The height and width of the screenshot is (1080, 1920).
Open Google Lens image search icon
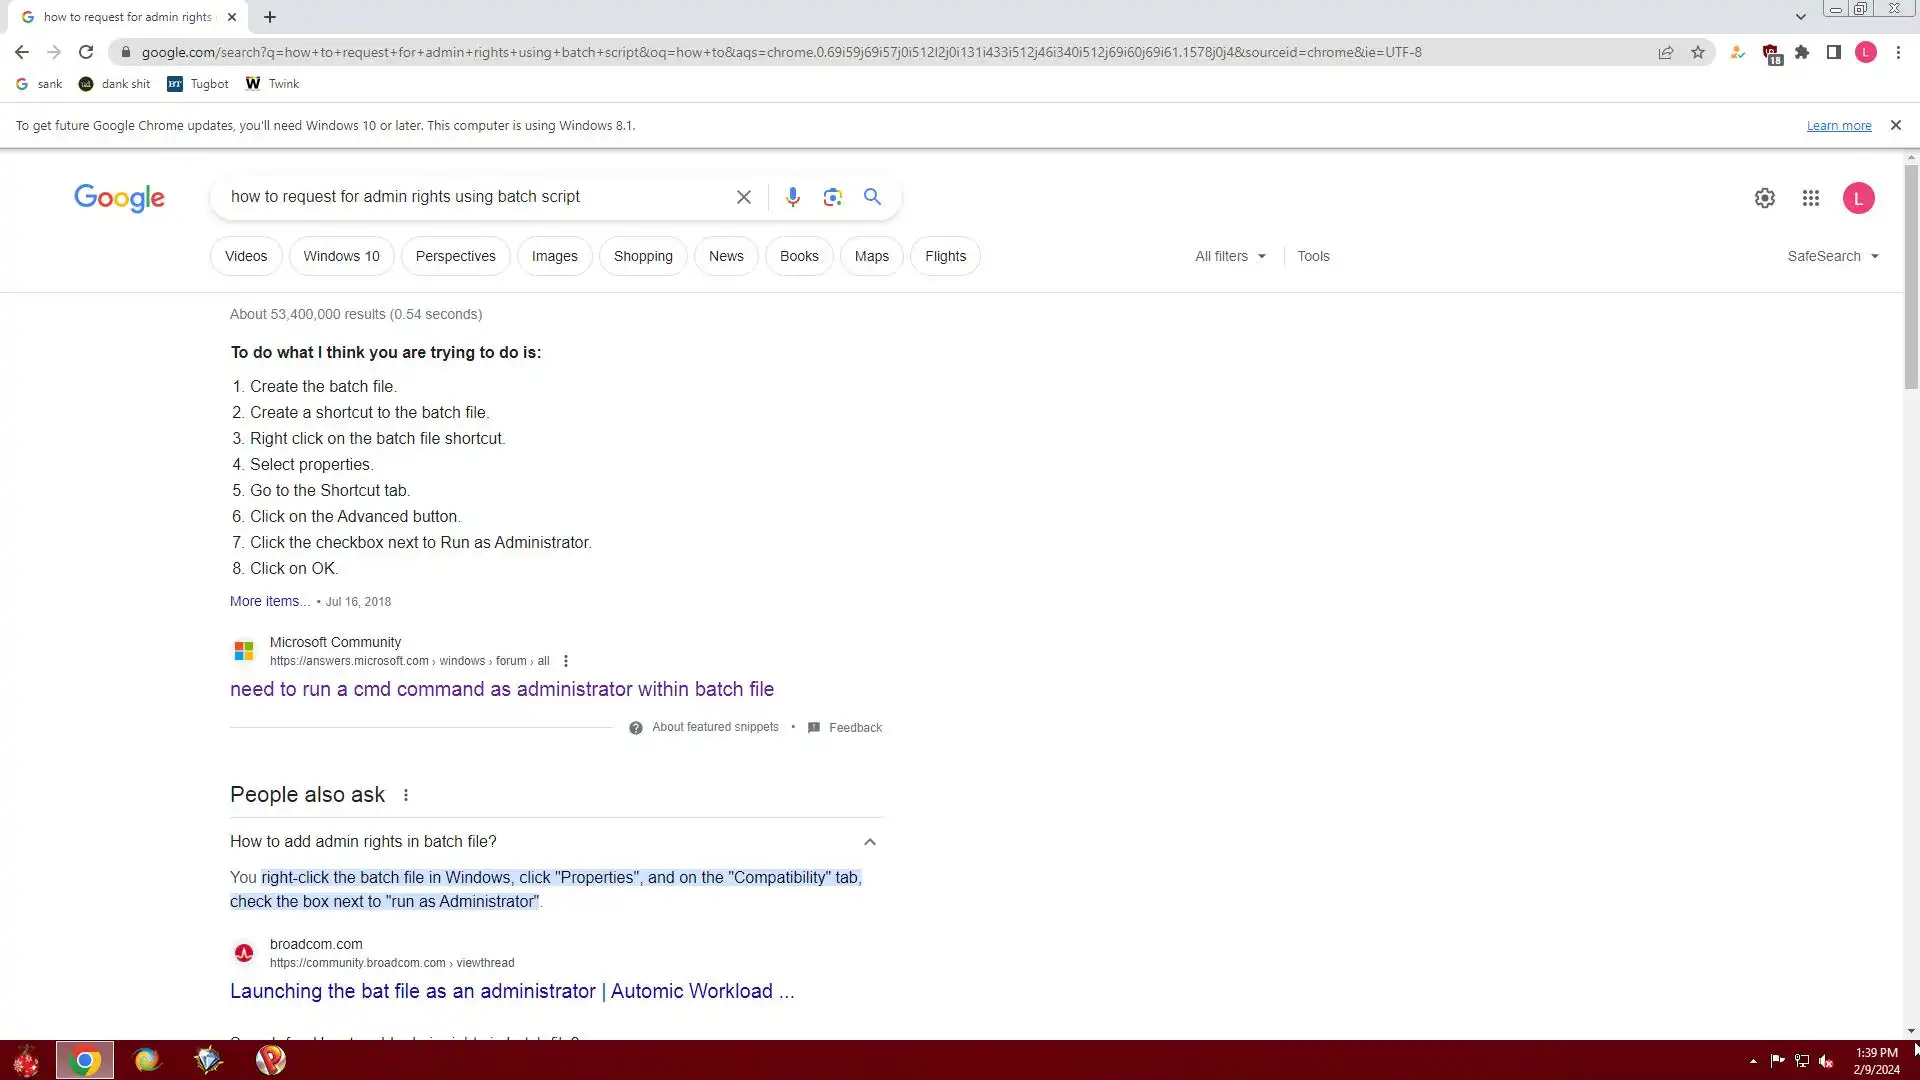point(832,197)
